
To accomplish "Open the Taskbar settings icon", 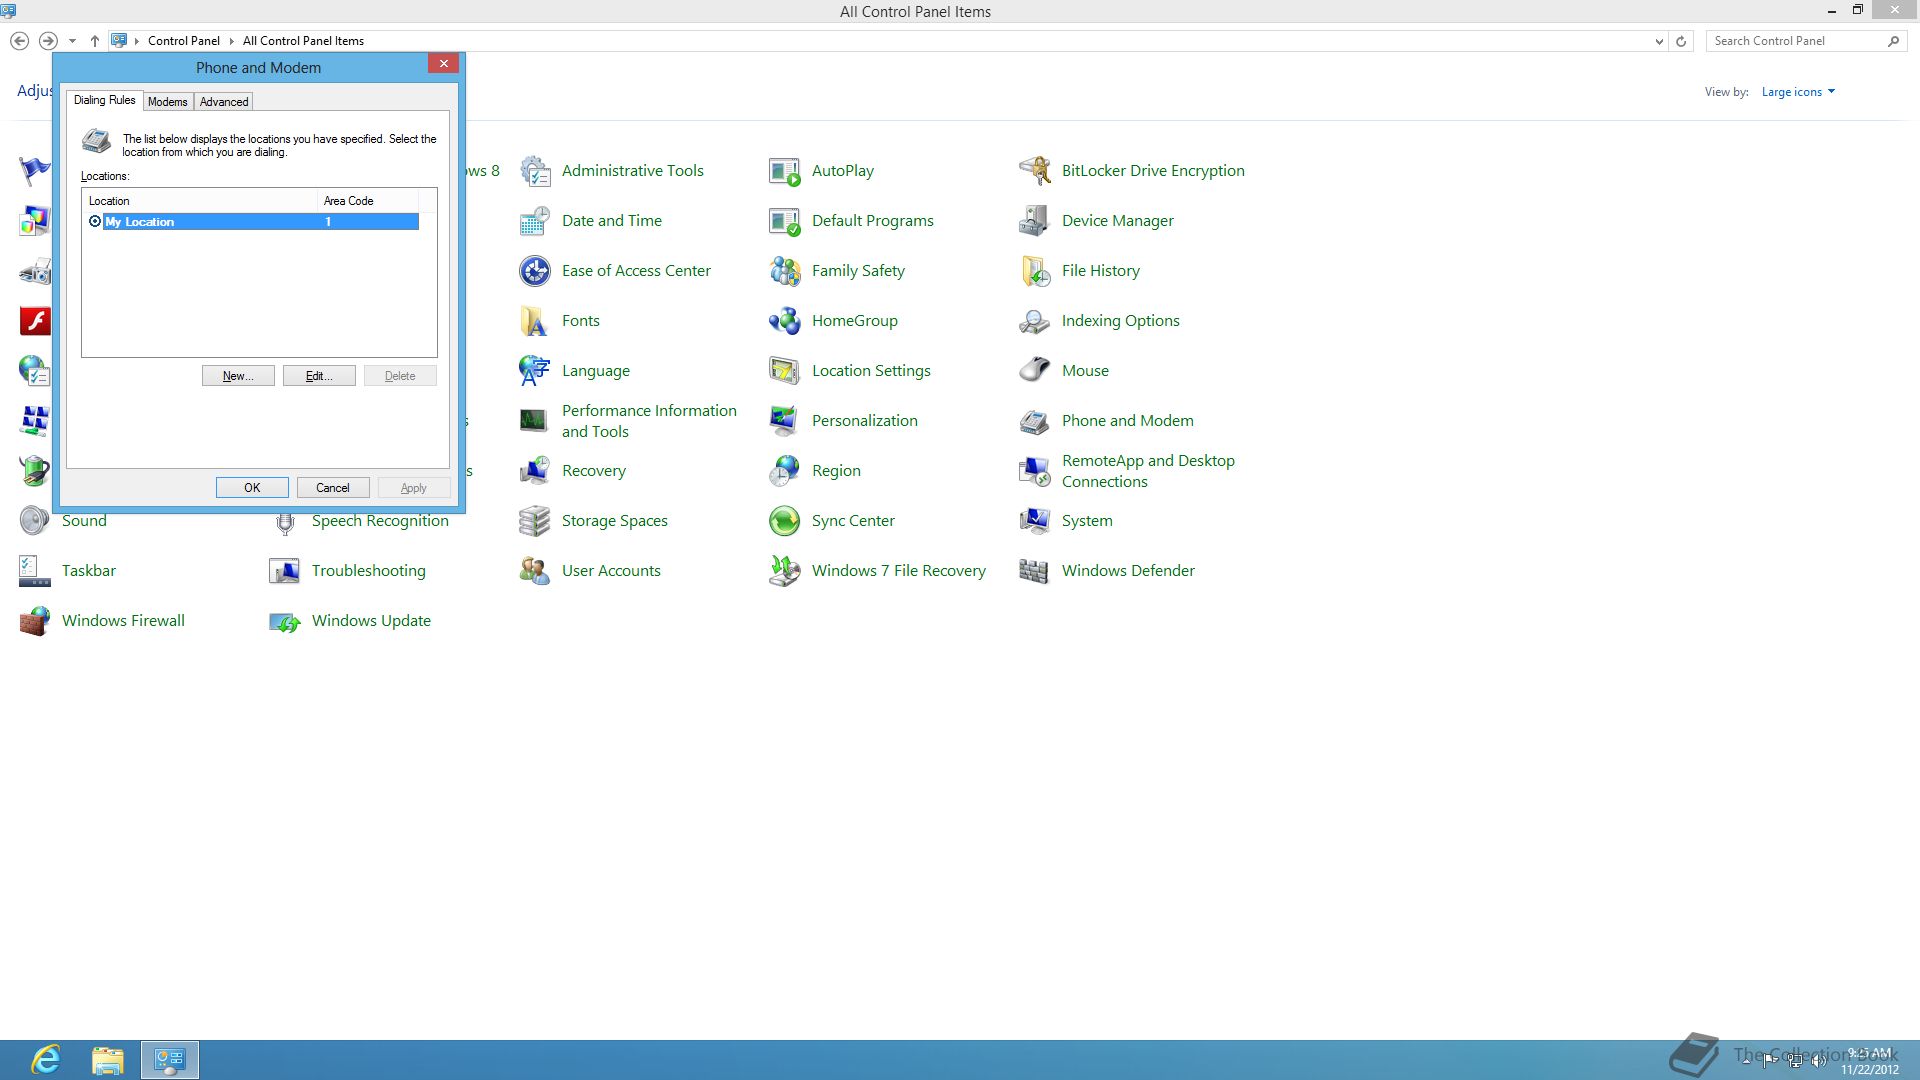I will (x=35, y=571).
